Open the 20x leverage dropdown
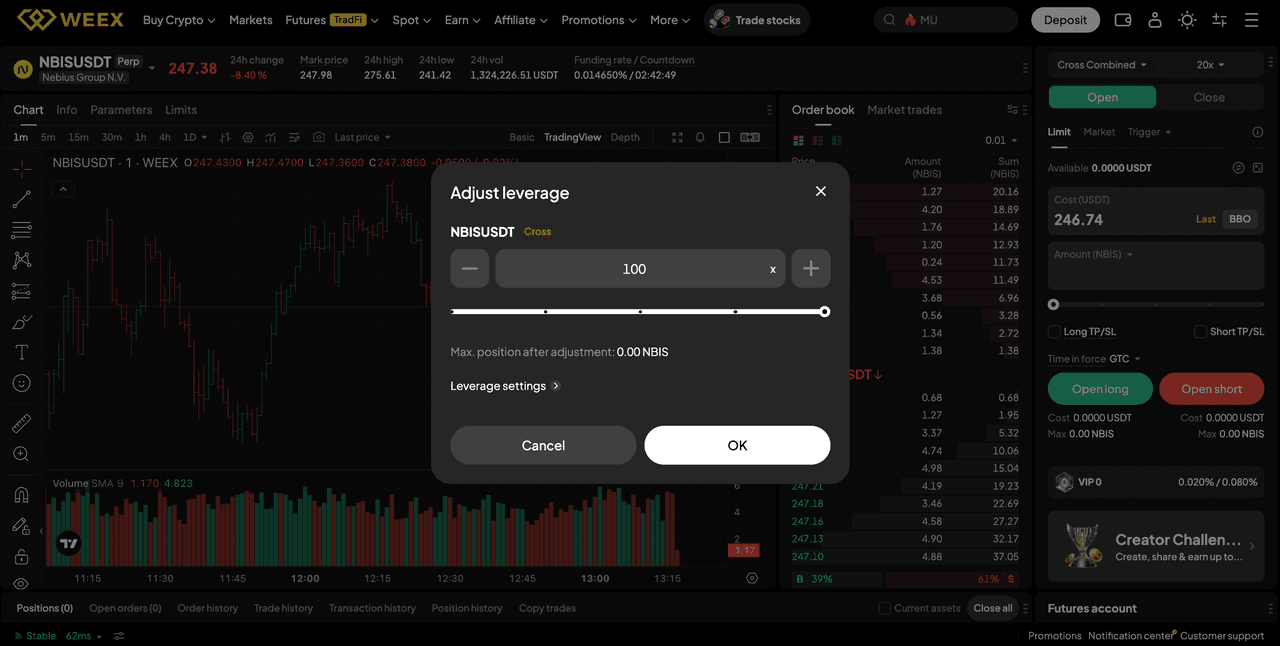This screenshot has height=646, width=1280. pos(1210,65)
